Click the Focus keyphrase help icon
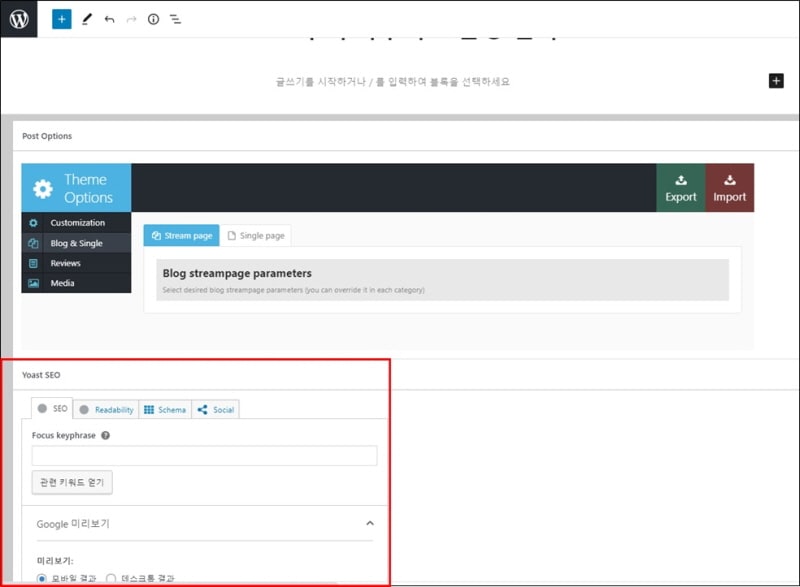 click(106, 435)
